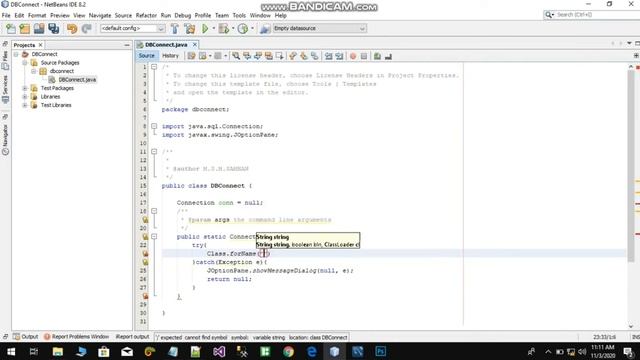This screenshot has height=360, width=640.
Task: Open Report Problems Window
Action: point(76,337)
